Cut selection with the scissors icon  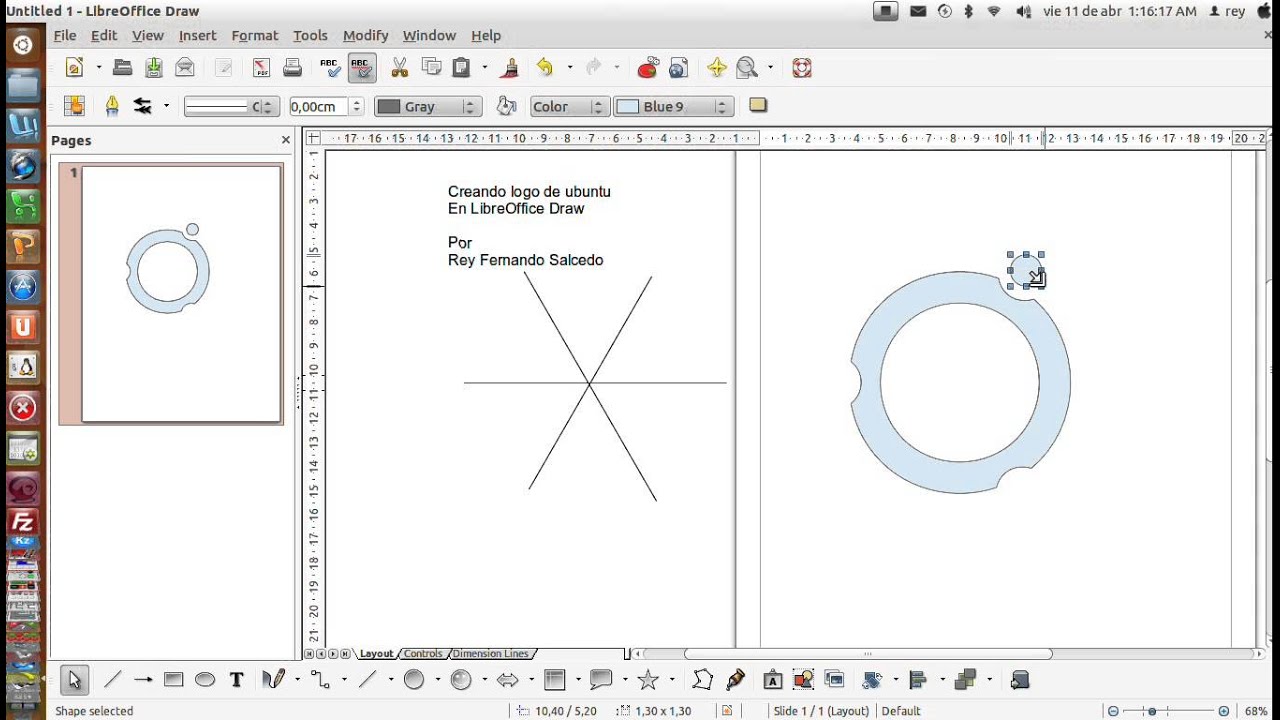(x=400, y=68)
